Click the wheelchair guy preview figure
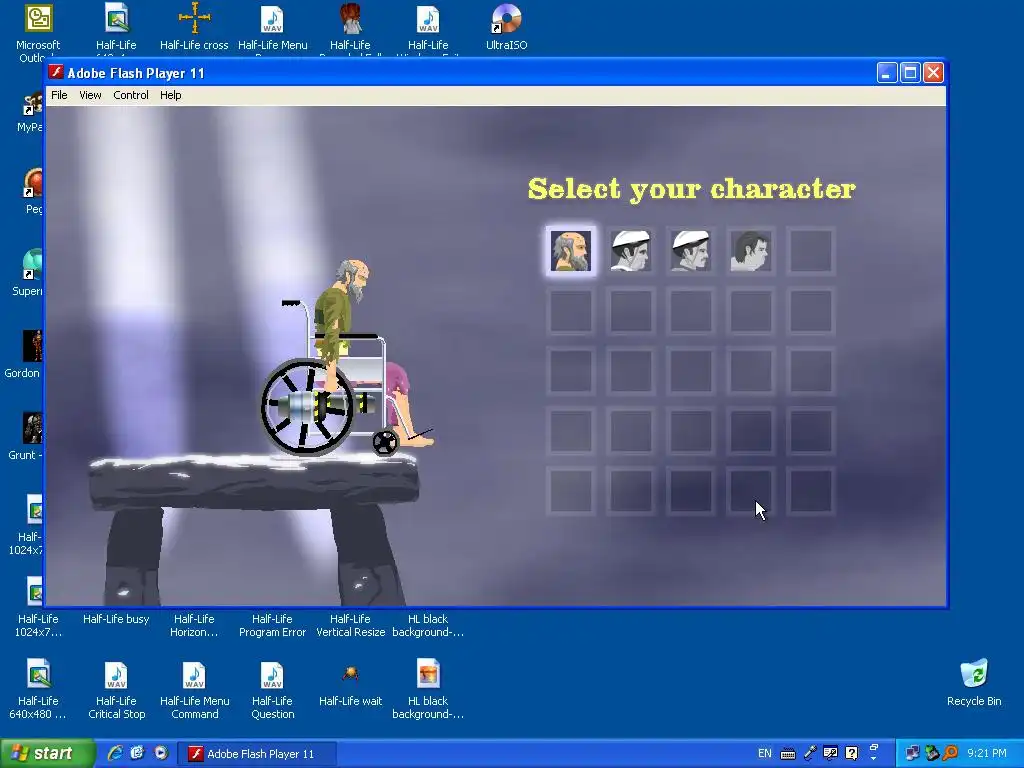Screen dimensions: 1024x768 [346, 359]
